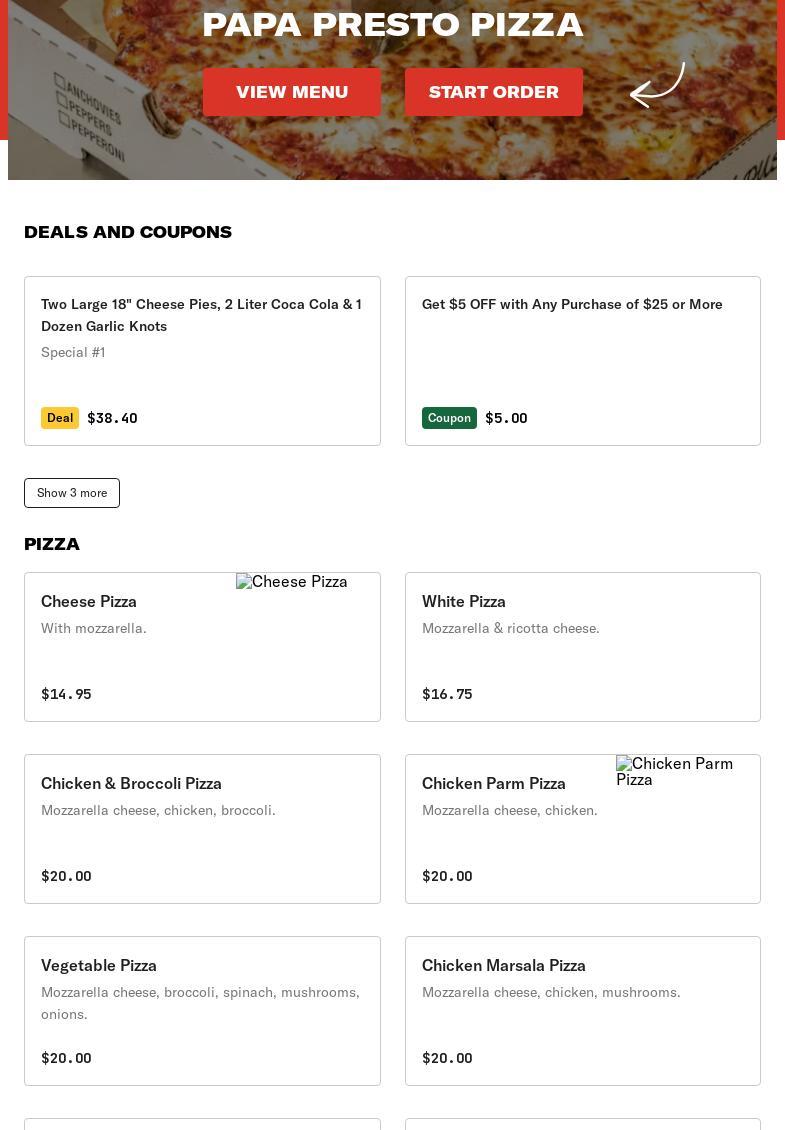Click the Papa Presto Pizza heading
The height and width of the screenshot is (1130, 785).
[392, 24]
